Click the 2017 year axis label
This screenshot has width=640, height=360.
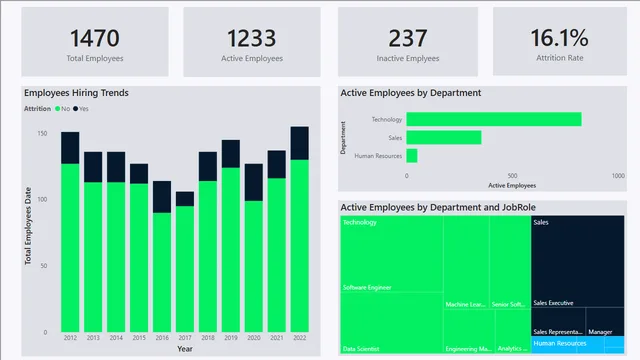[185, 338]
